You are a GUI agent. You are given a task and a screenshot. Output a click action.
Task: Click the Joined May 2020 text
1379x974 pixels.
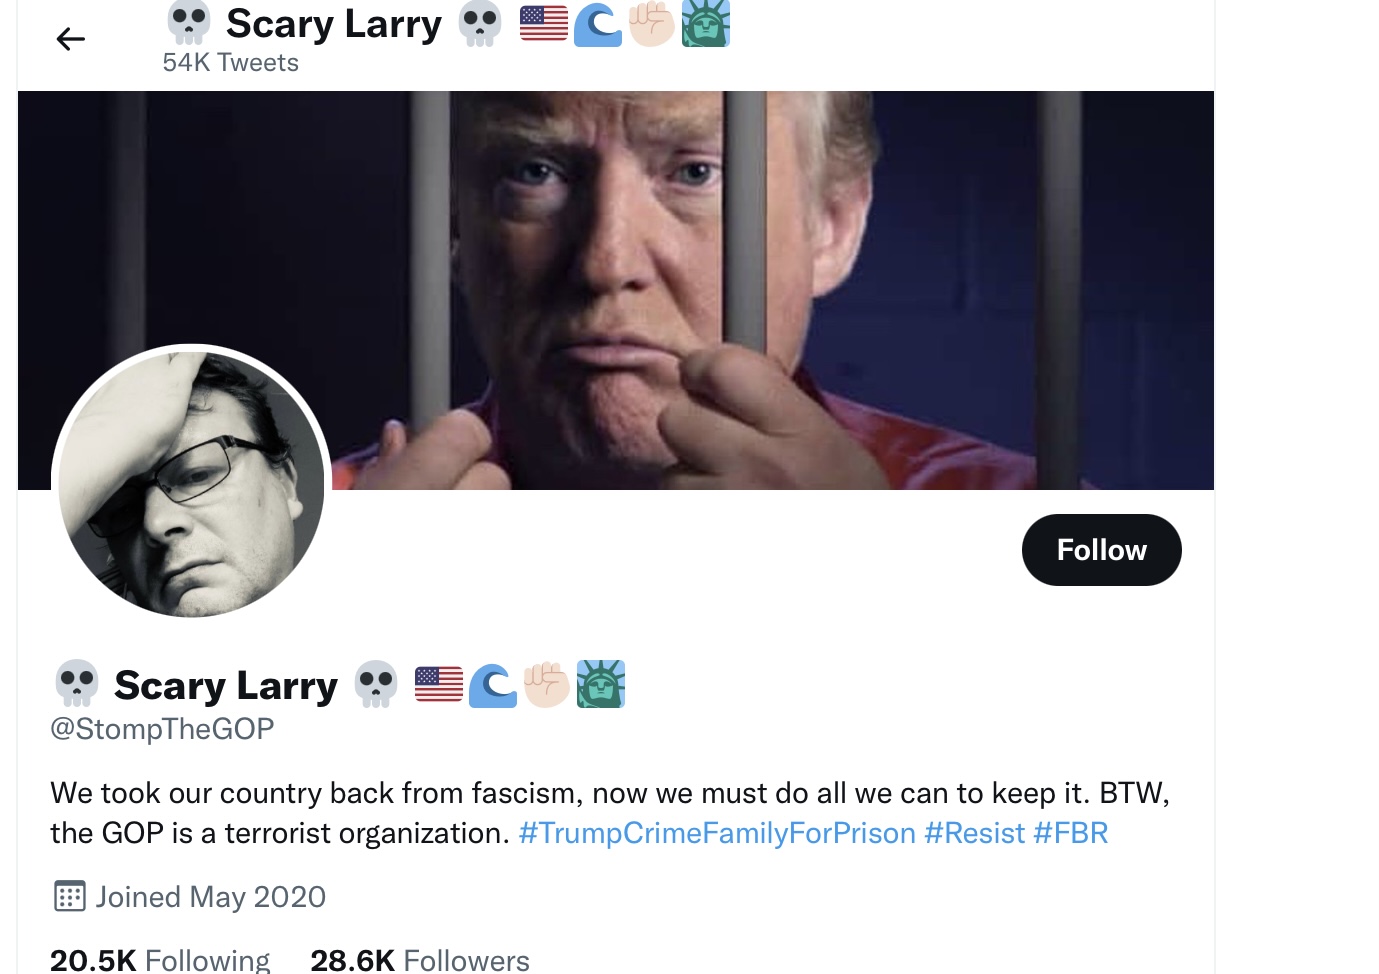pos(211,896)
